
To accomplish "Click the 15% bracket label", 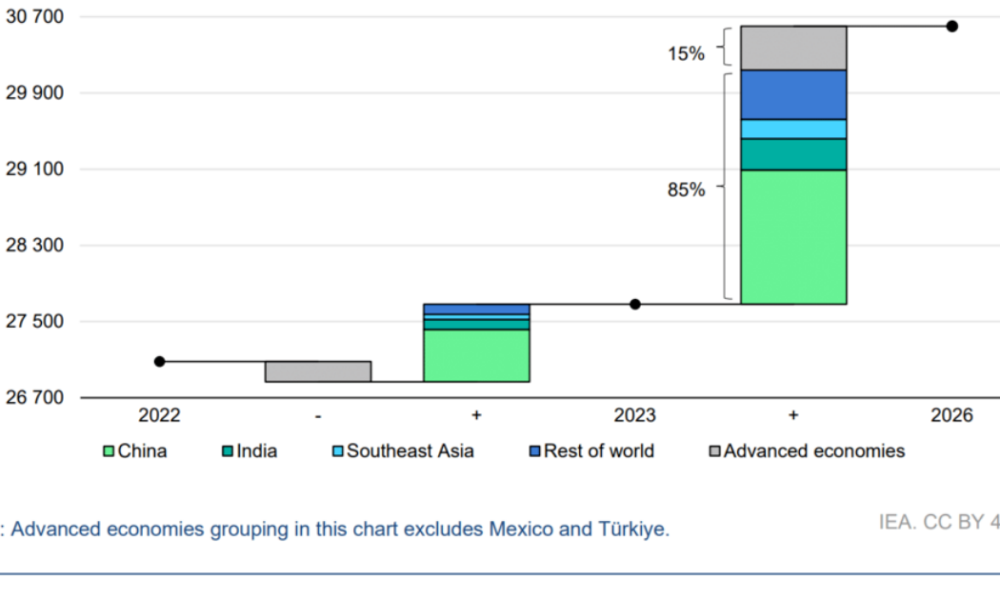I will click(686, 53).
